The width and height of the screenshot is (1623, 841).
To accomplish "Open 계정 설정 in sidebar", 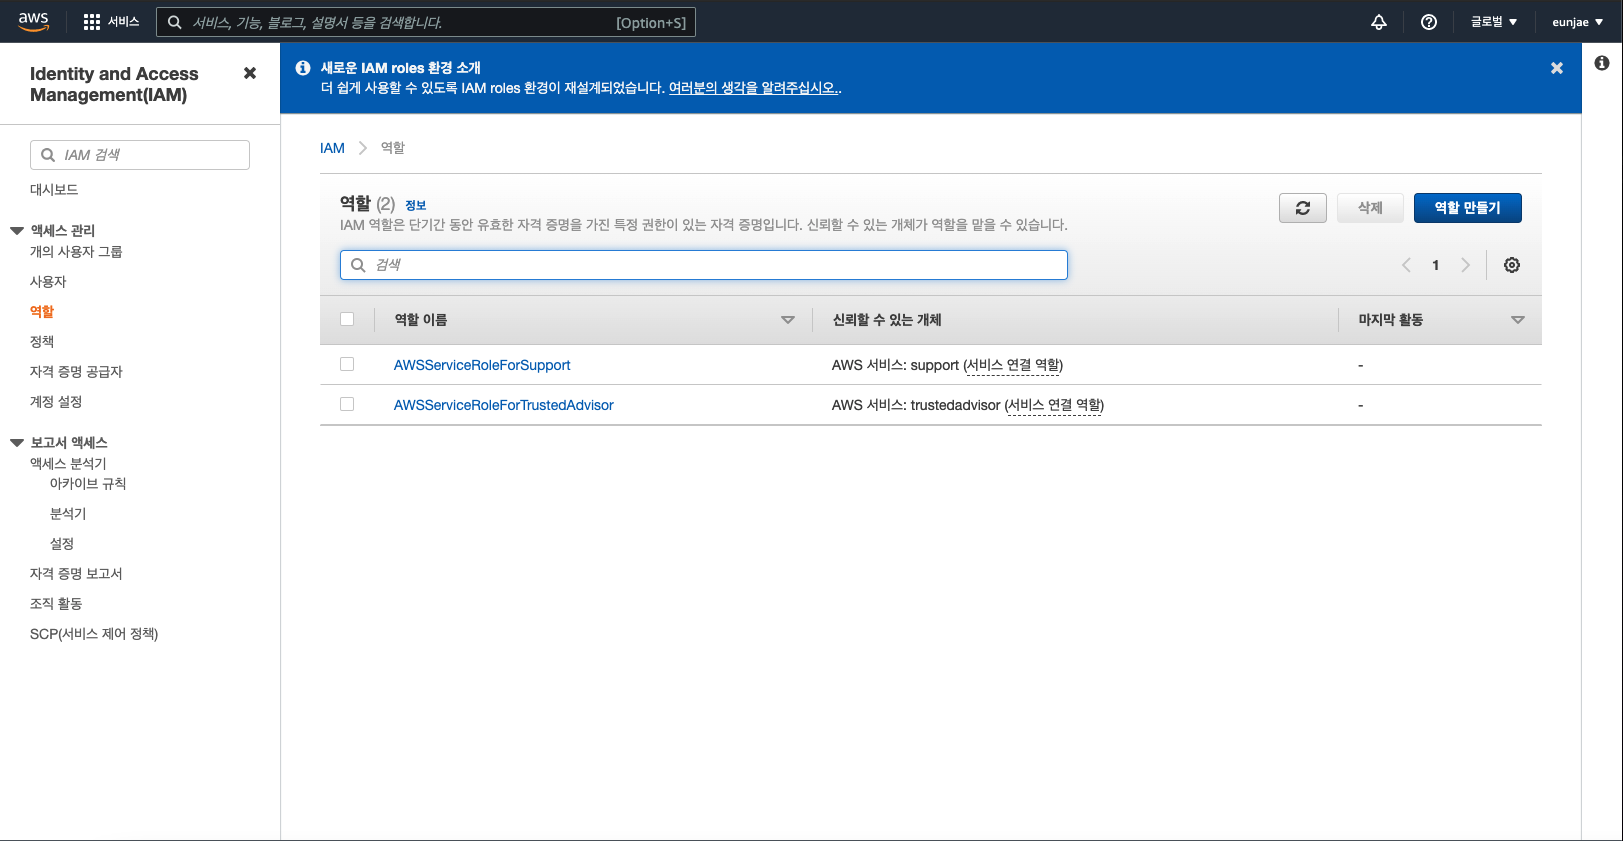I will point(56,402).
